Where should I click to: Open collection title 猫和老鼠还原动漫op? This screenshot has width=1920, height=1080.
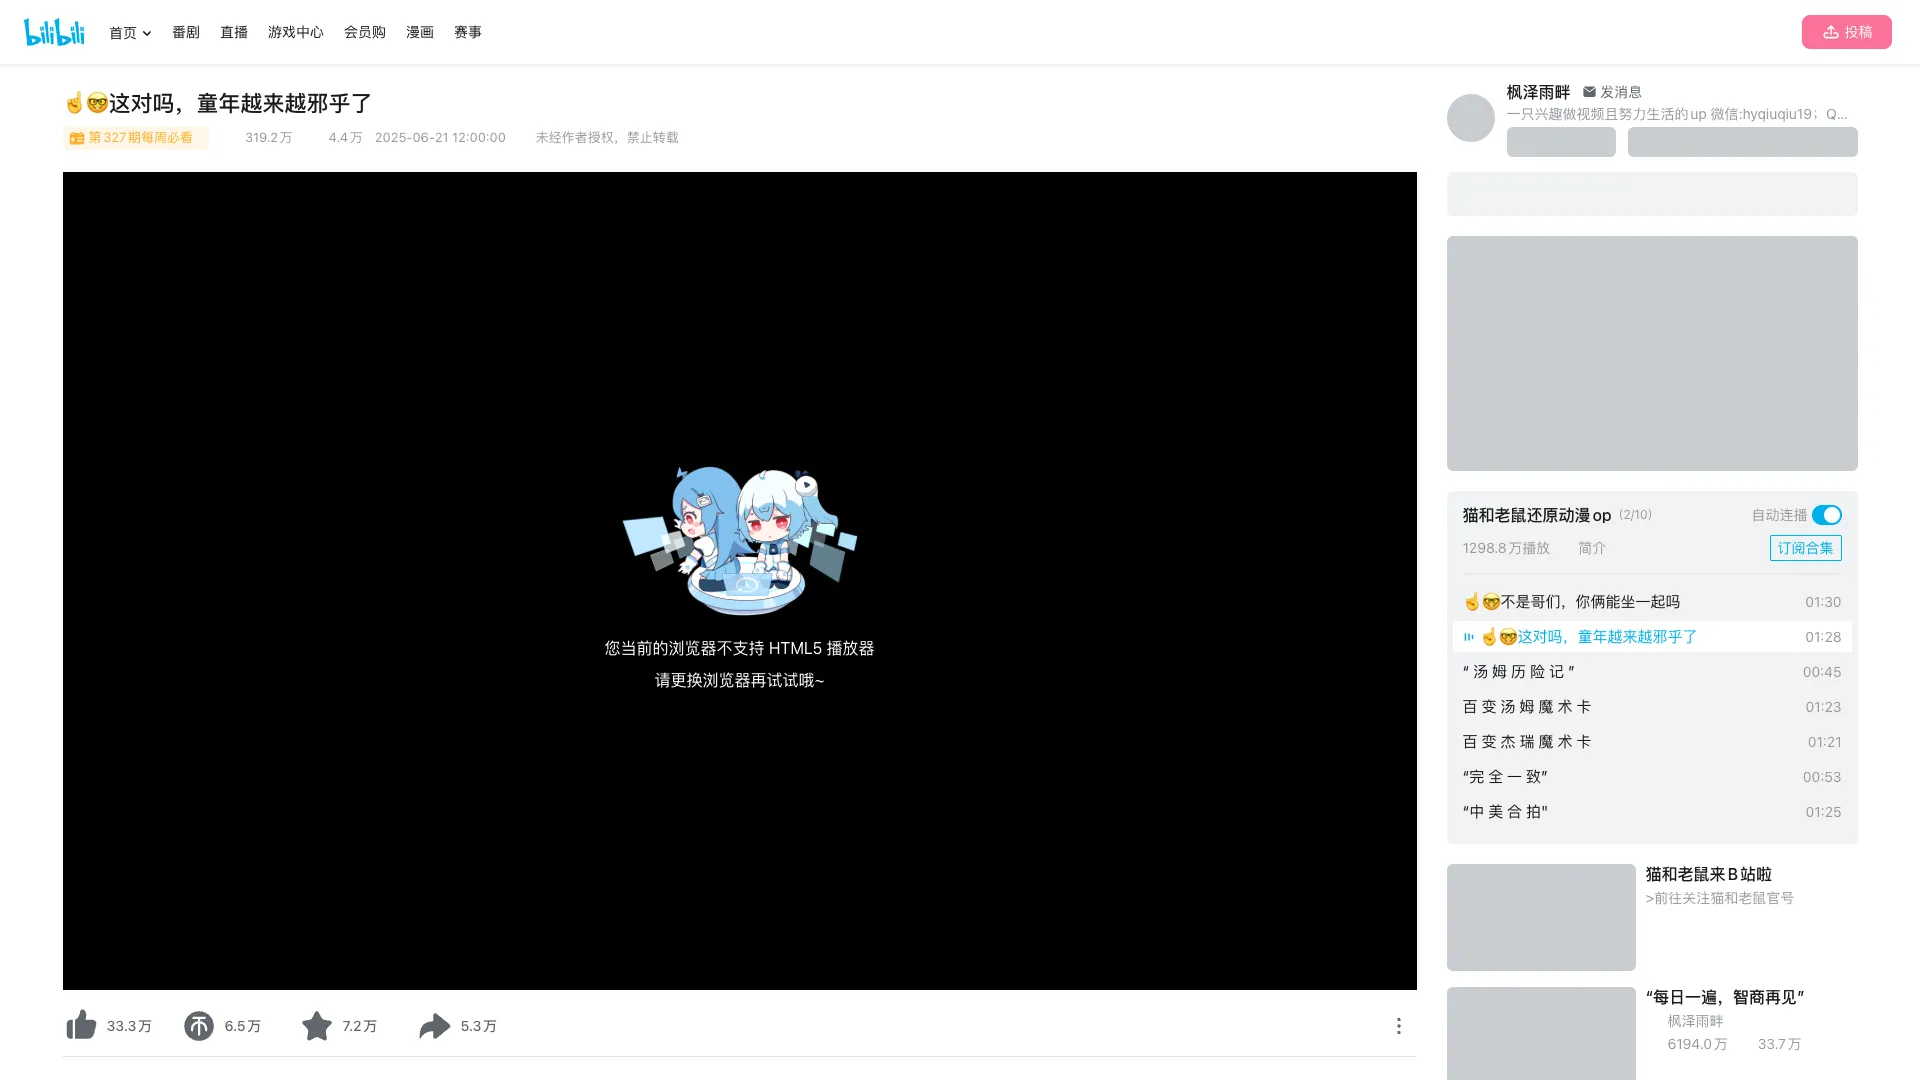coord(1537,515)
